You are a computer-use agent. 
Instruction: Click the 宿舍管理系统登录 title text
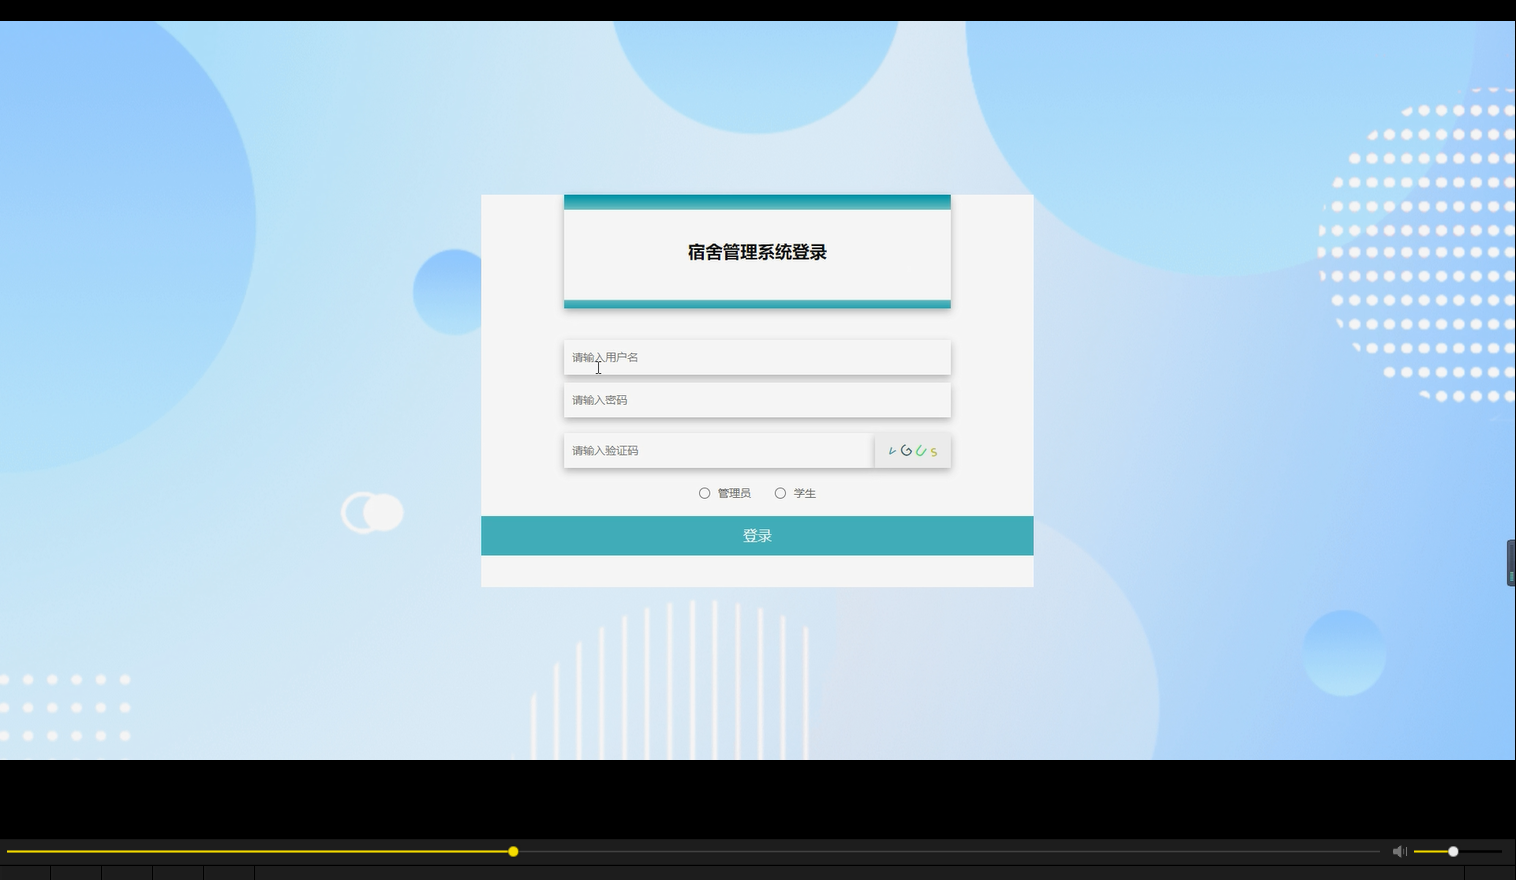(757, 252)
